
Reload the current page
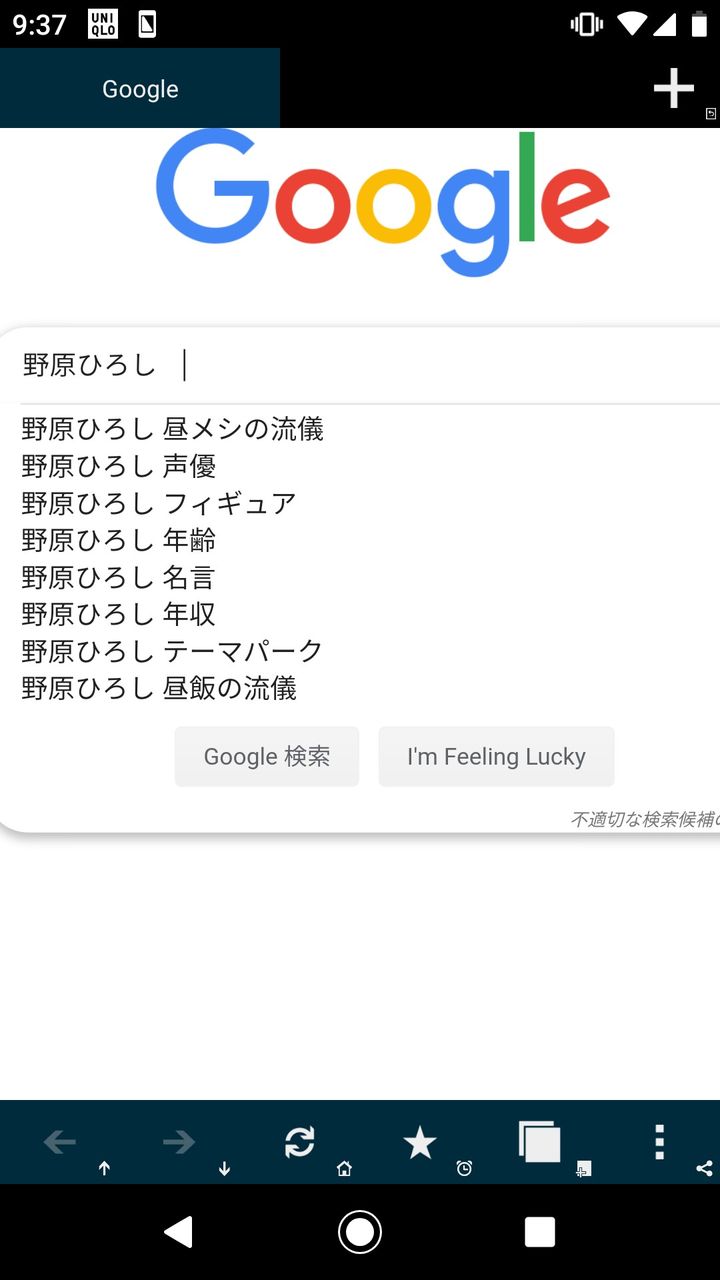300,1141
